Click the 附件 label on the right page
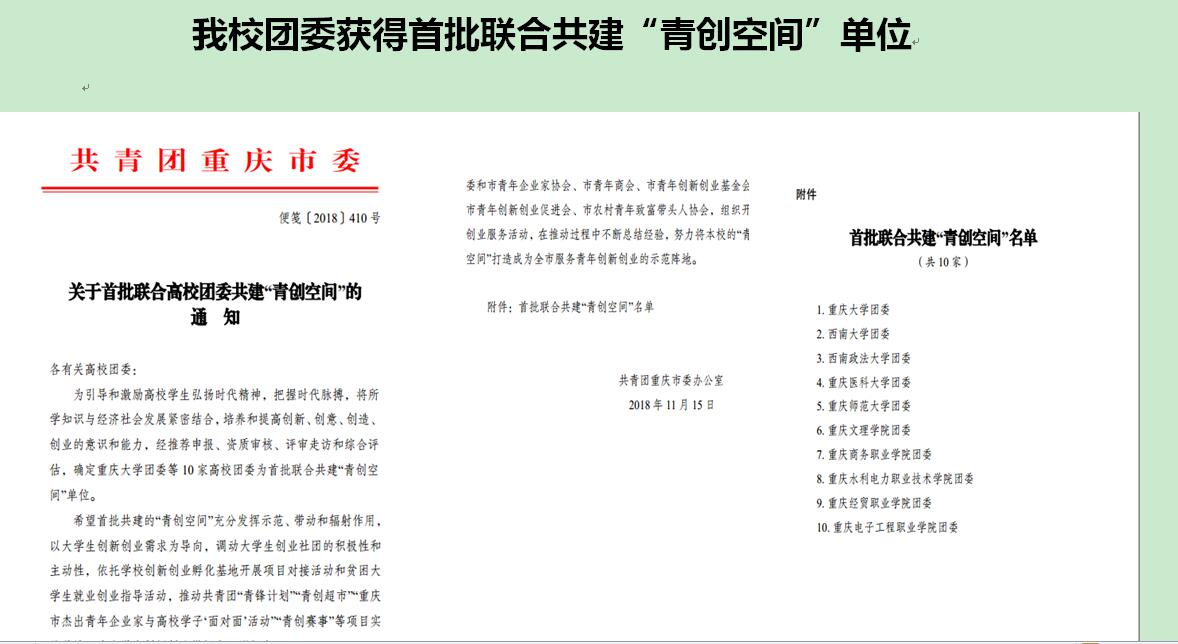Viewport: 1178px width, 644px height. tap(806, 195)
